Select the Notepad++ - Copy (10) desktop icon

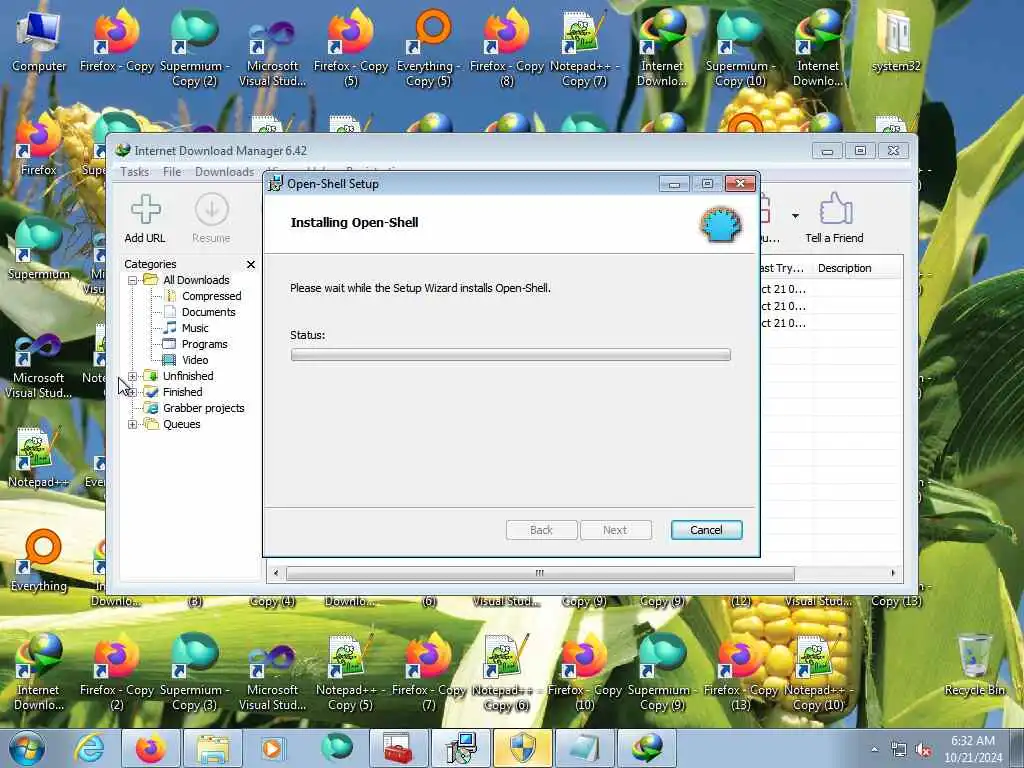[819, 673]
